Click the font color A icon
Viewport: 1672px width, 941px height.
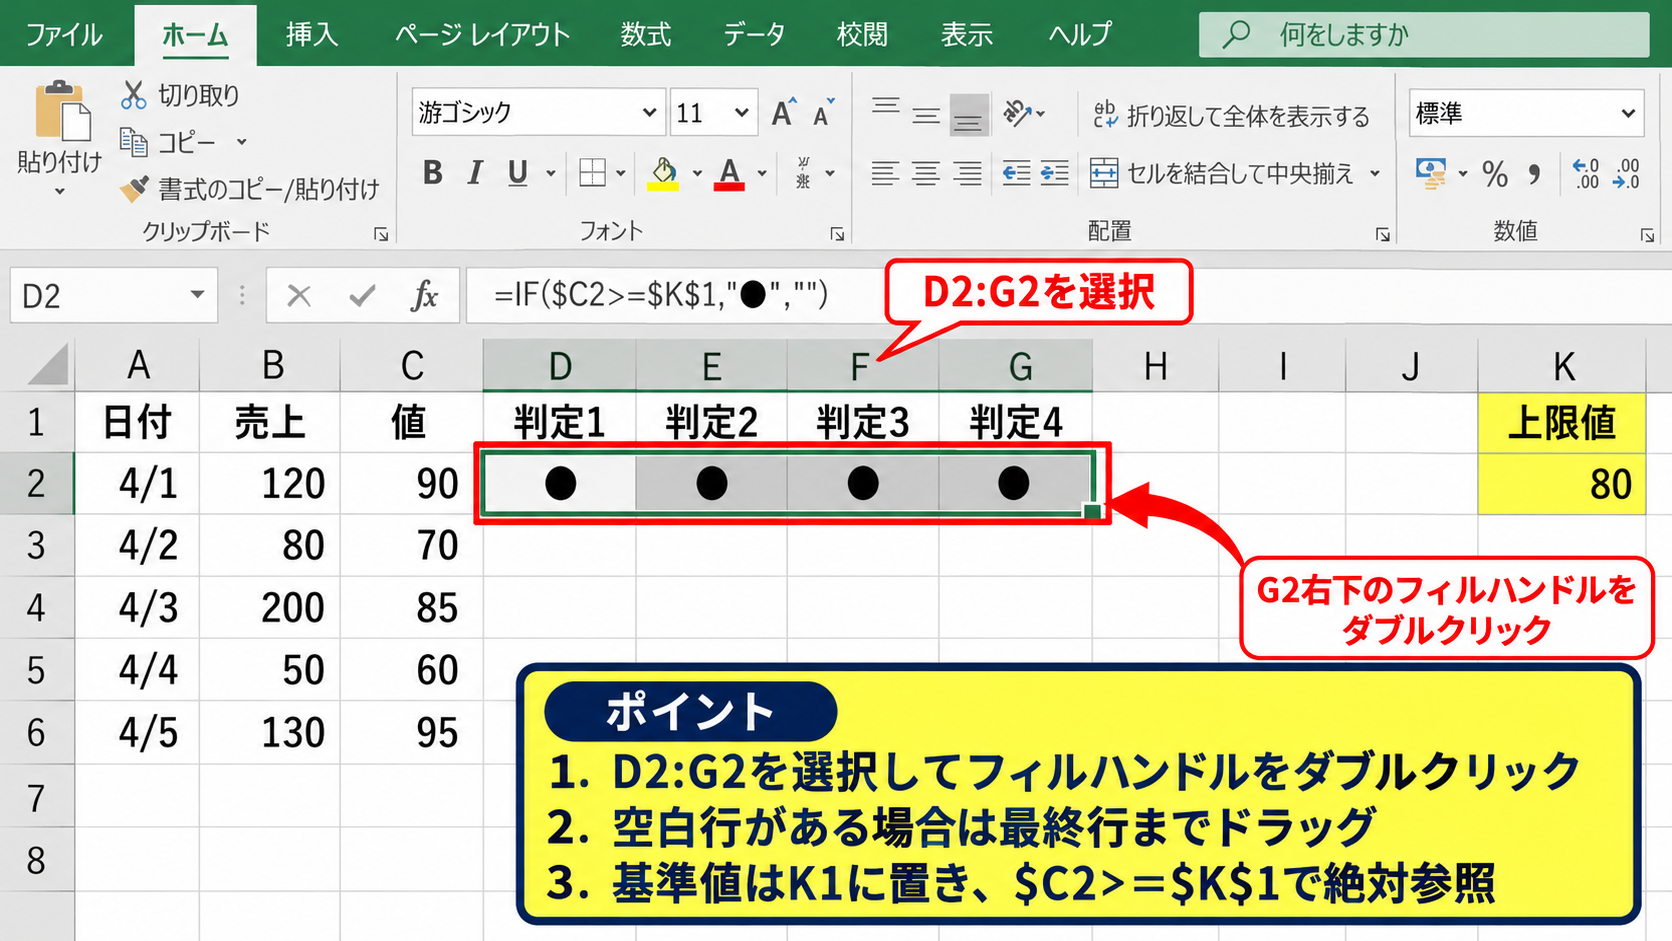pyautogui.click(x=729, y=173)
